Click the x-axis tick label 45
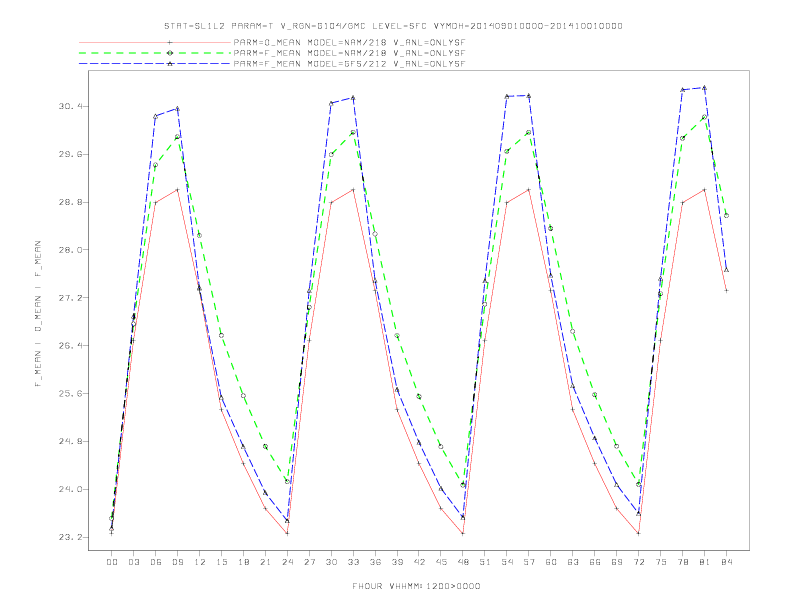792x612 pixels. pyautogui.click(x=441, y=562)
